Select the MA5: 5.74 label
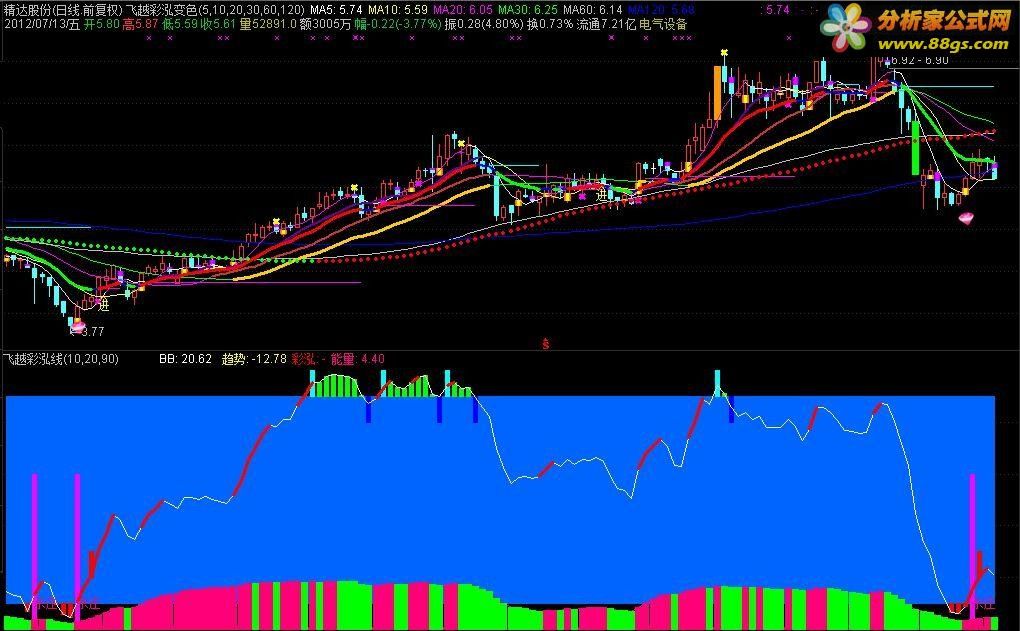 [336, 10]
